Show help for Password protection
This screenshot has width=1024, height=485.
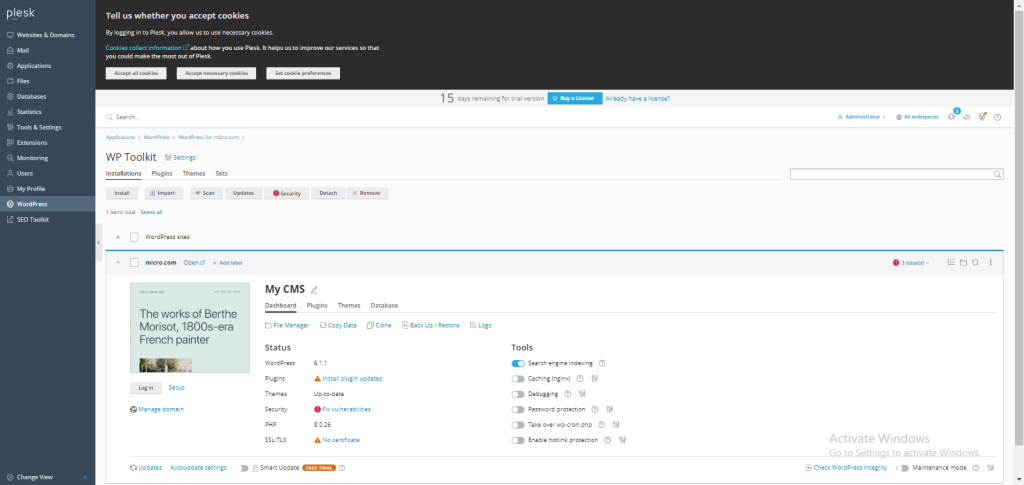[x=594, y=409]
